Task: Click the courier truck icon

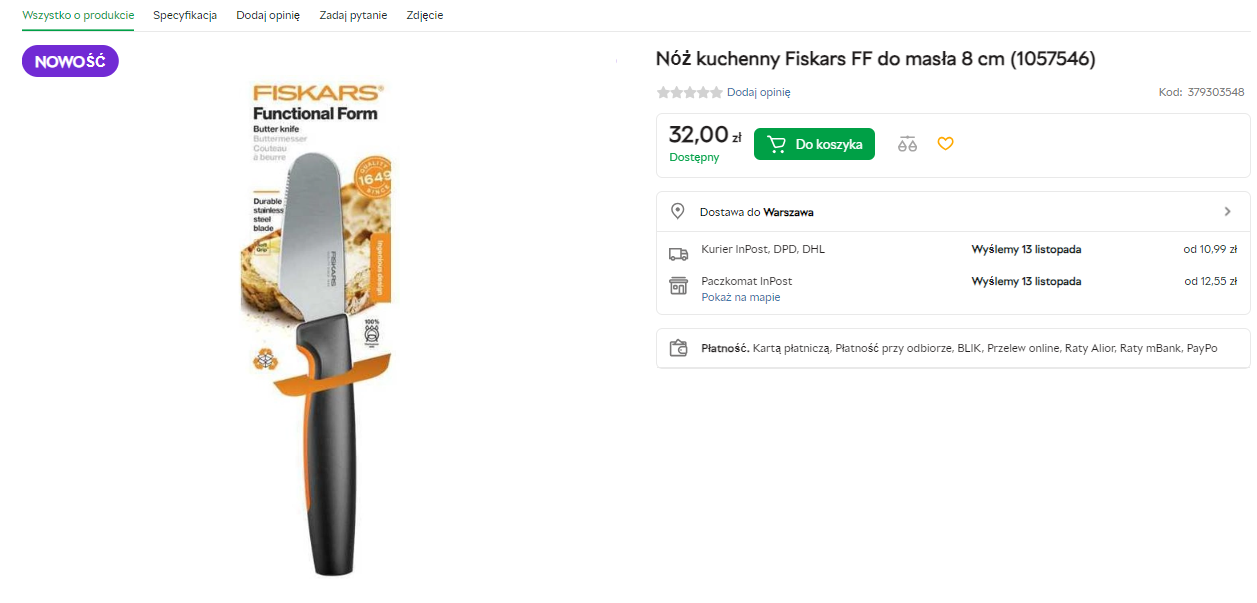Action: click(x=678, y=254)
